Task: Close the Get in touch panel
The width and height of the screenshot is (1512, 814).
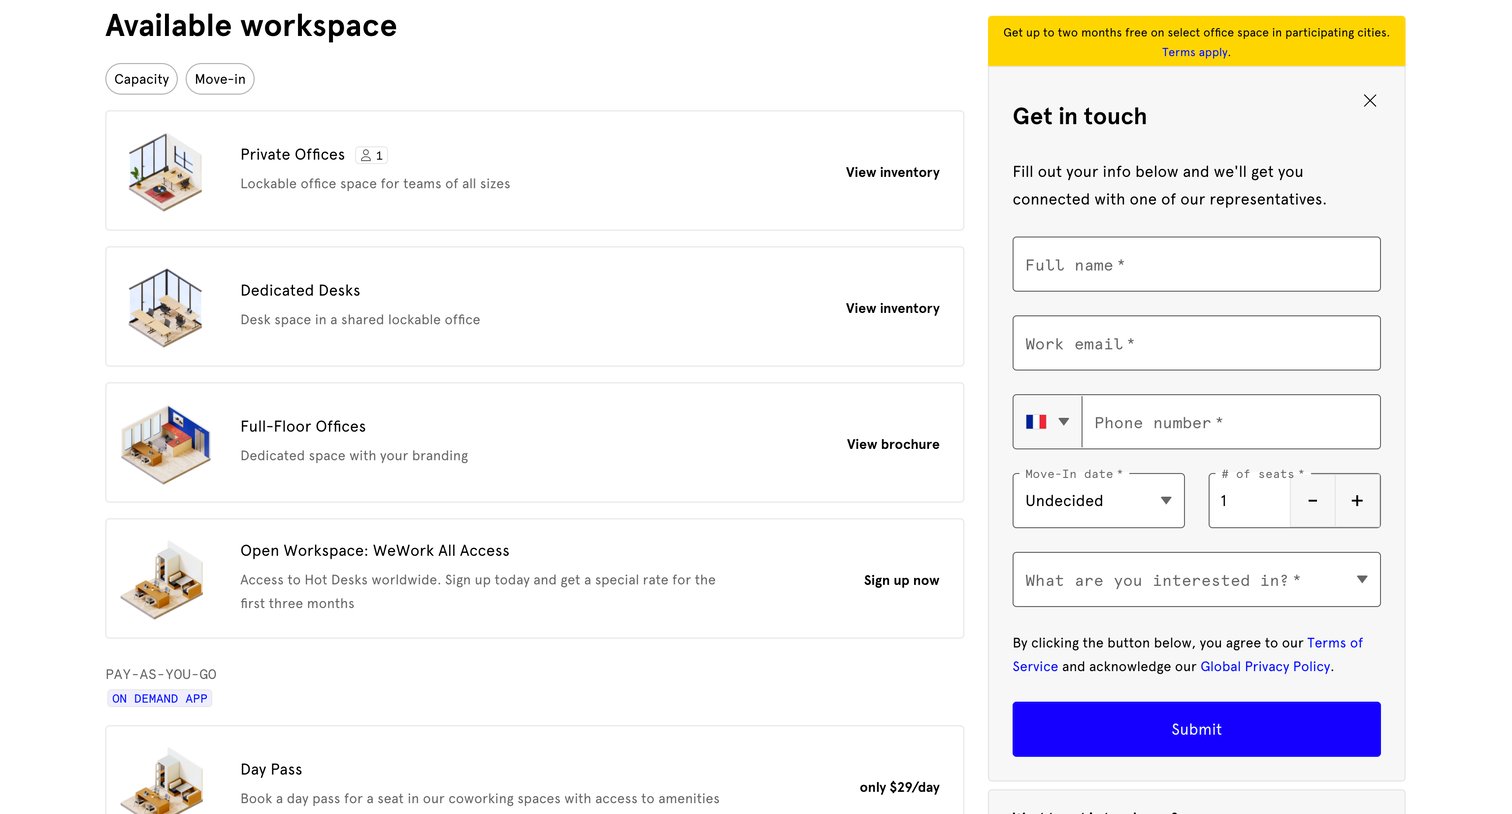Action: coord(1370,101)
